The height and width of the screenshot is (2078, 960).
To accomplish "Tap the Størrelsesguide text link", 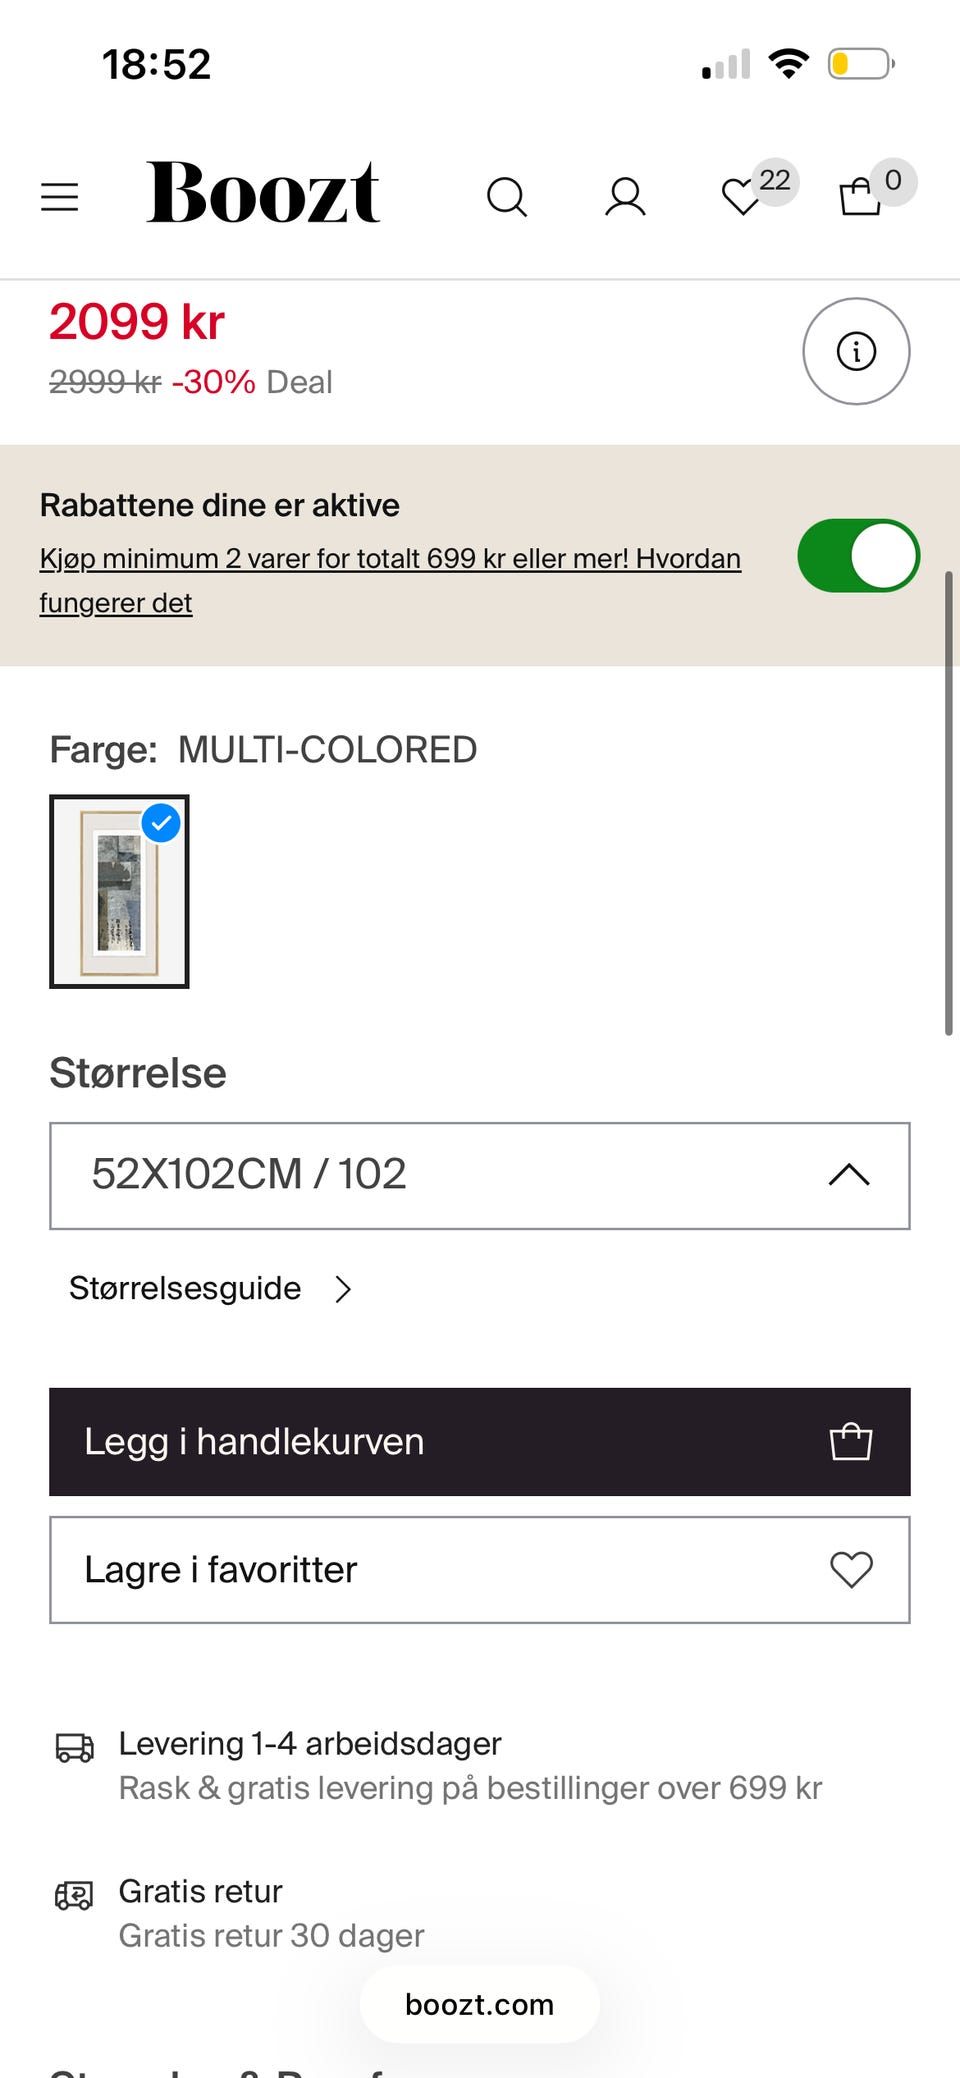I will point(185,1288).
